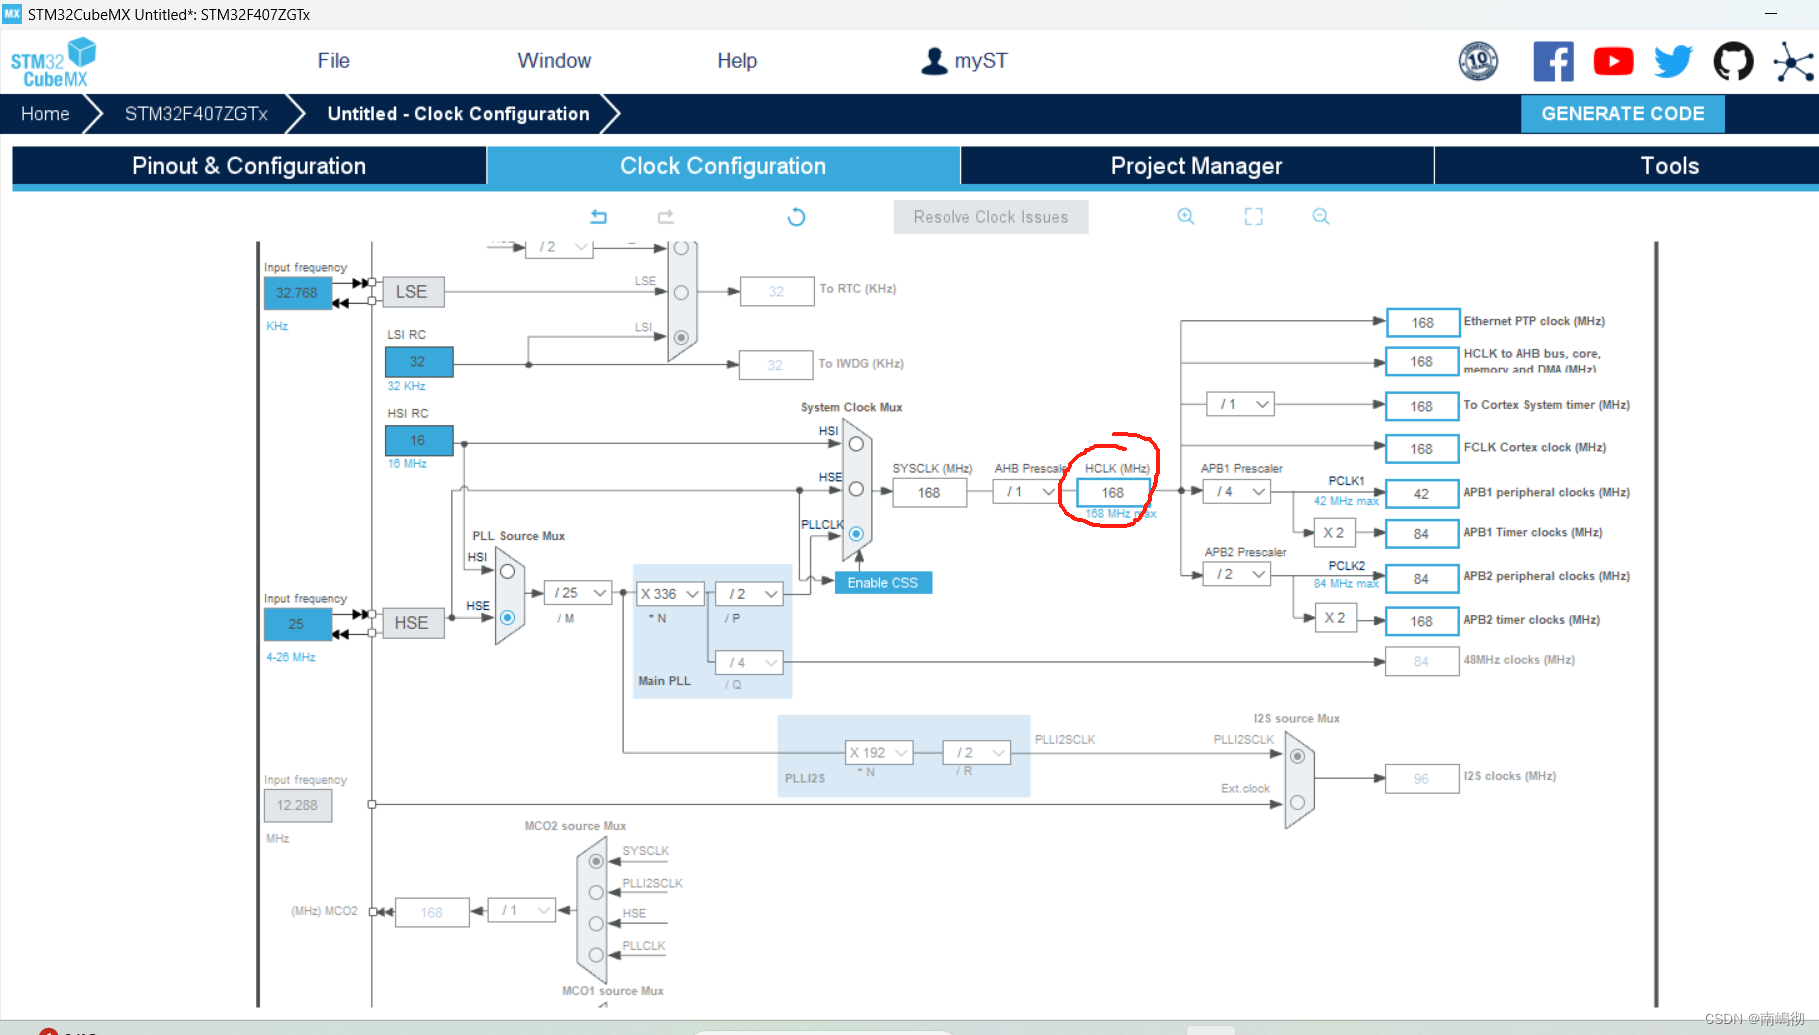Open the Window menu
This screenshot has height=1035, width=1819.
click(554, 61)
